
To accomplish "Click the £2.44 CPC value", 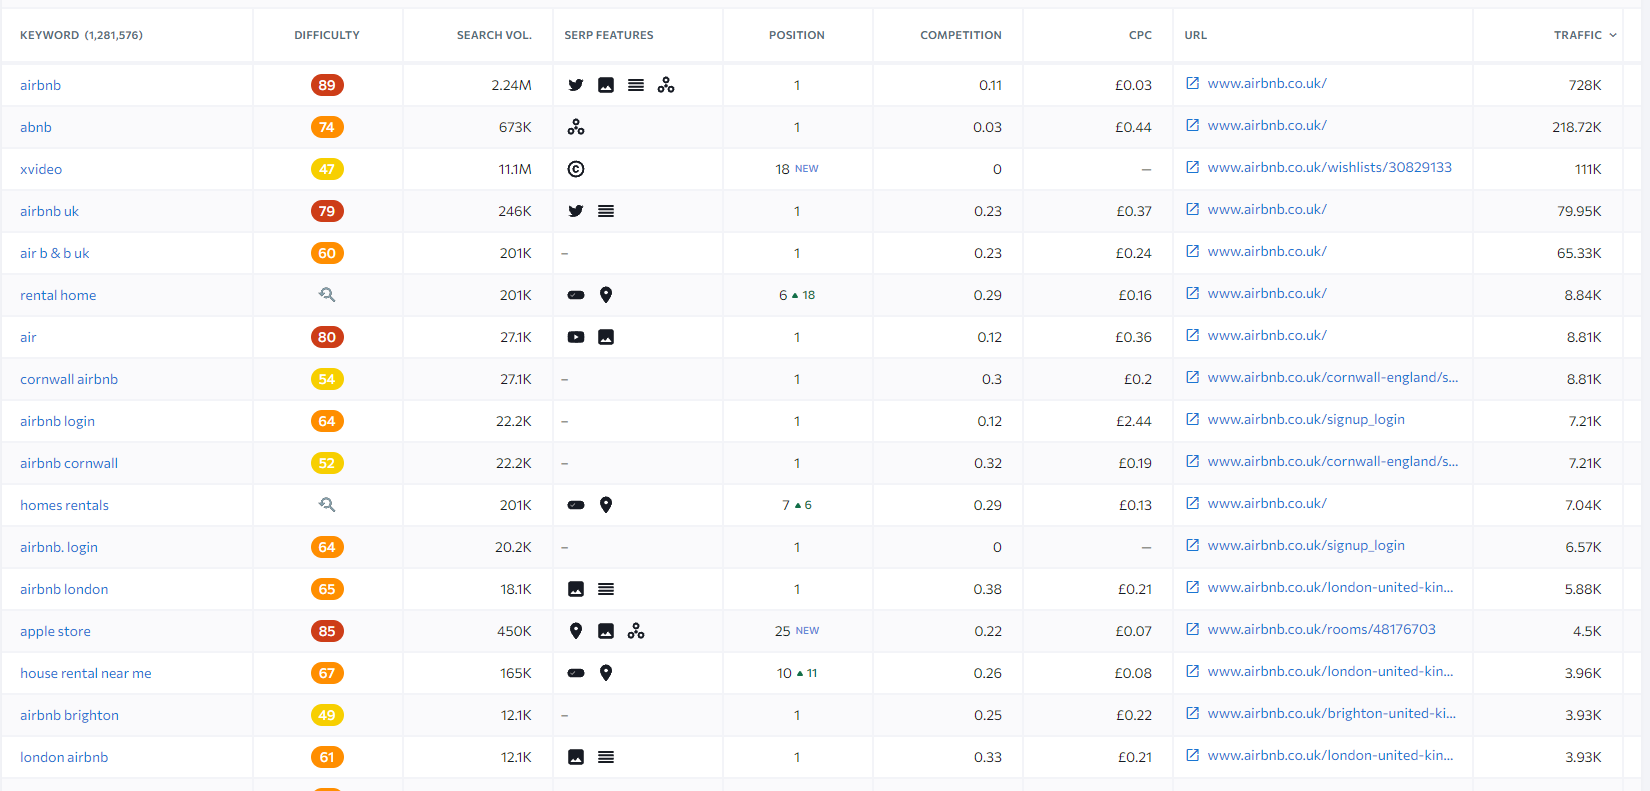I will pyautogui.click(x=1134, y=421).
